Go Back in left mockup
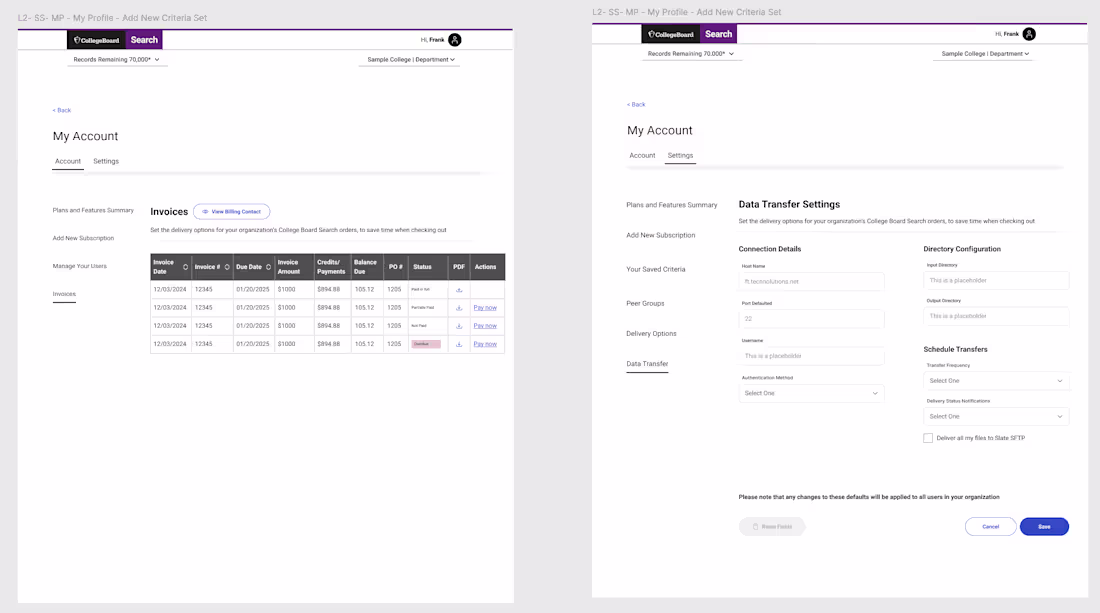This screenshot has width=1100, height=613. point(62,110)
